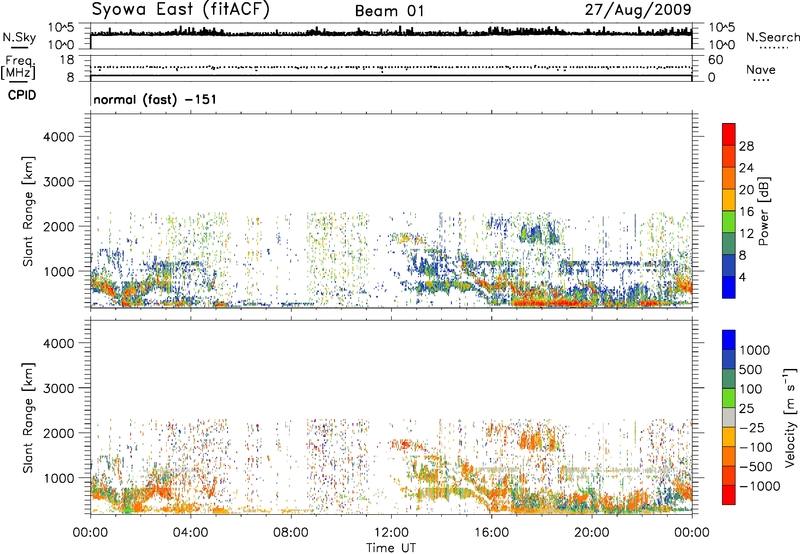This screenshot has height=554, width=800.
Task: Click the "10^0" tick beside N.Sky
Action: 61,45
